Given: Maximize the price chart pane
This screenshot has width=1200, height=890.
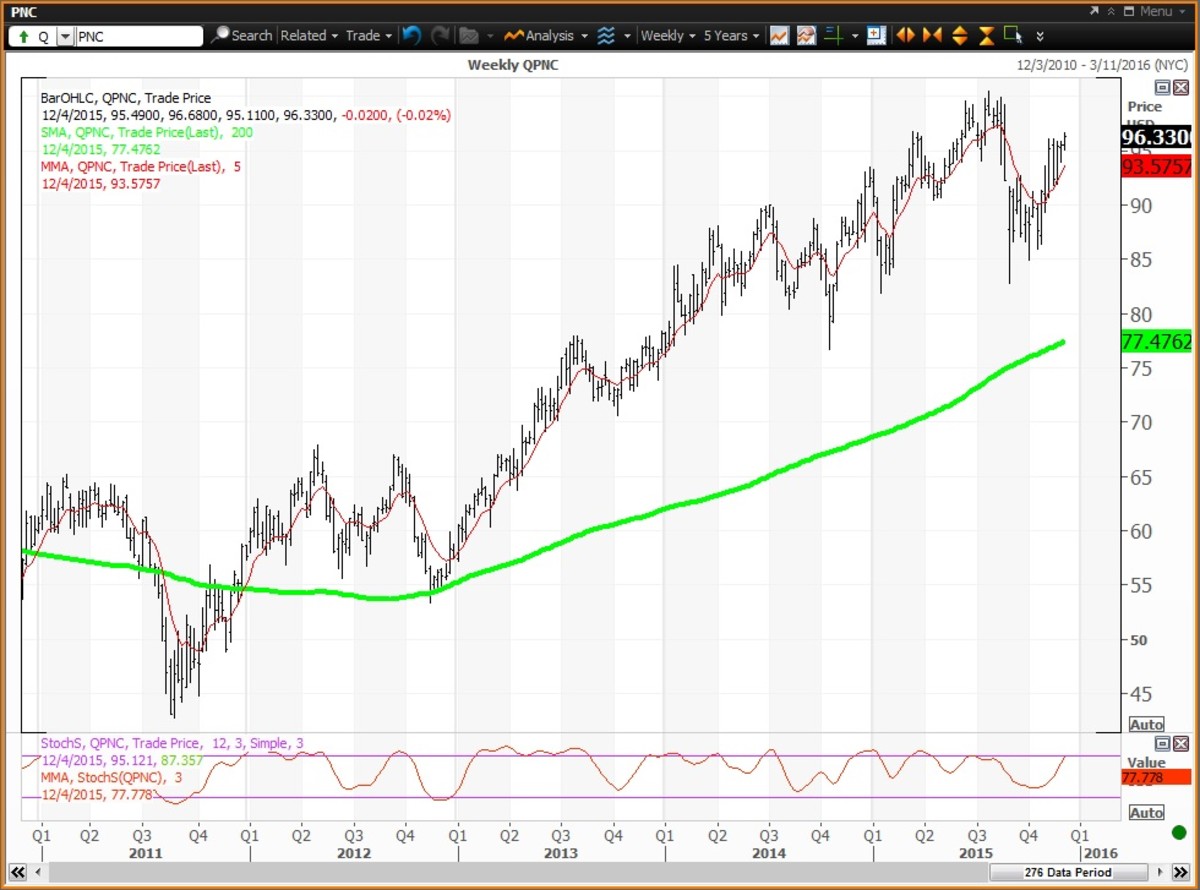Looking at the screenshot, I should pyautogui.click(x=1162, y=88).
